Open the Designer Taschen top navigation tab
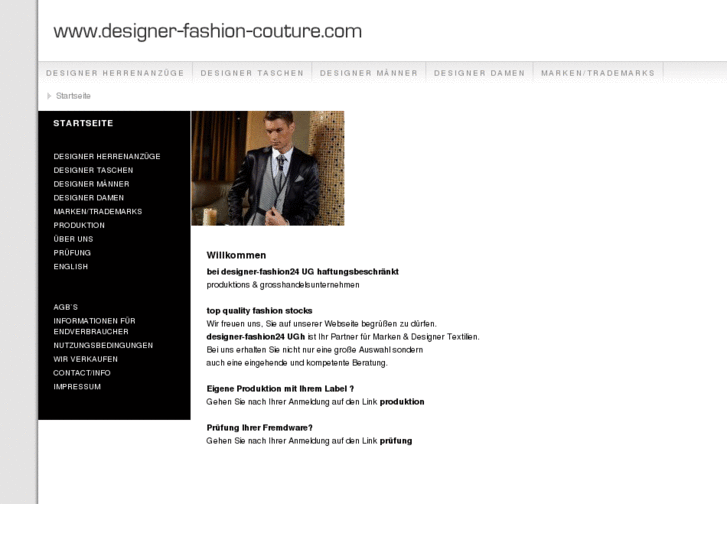Screen dimensions: 727x545 (252, 73)
